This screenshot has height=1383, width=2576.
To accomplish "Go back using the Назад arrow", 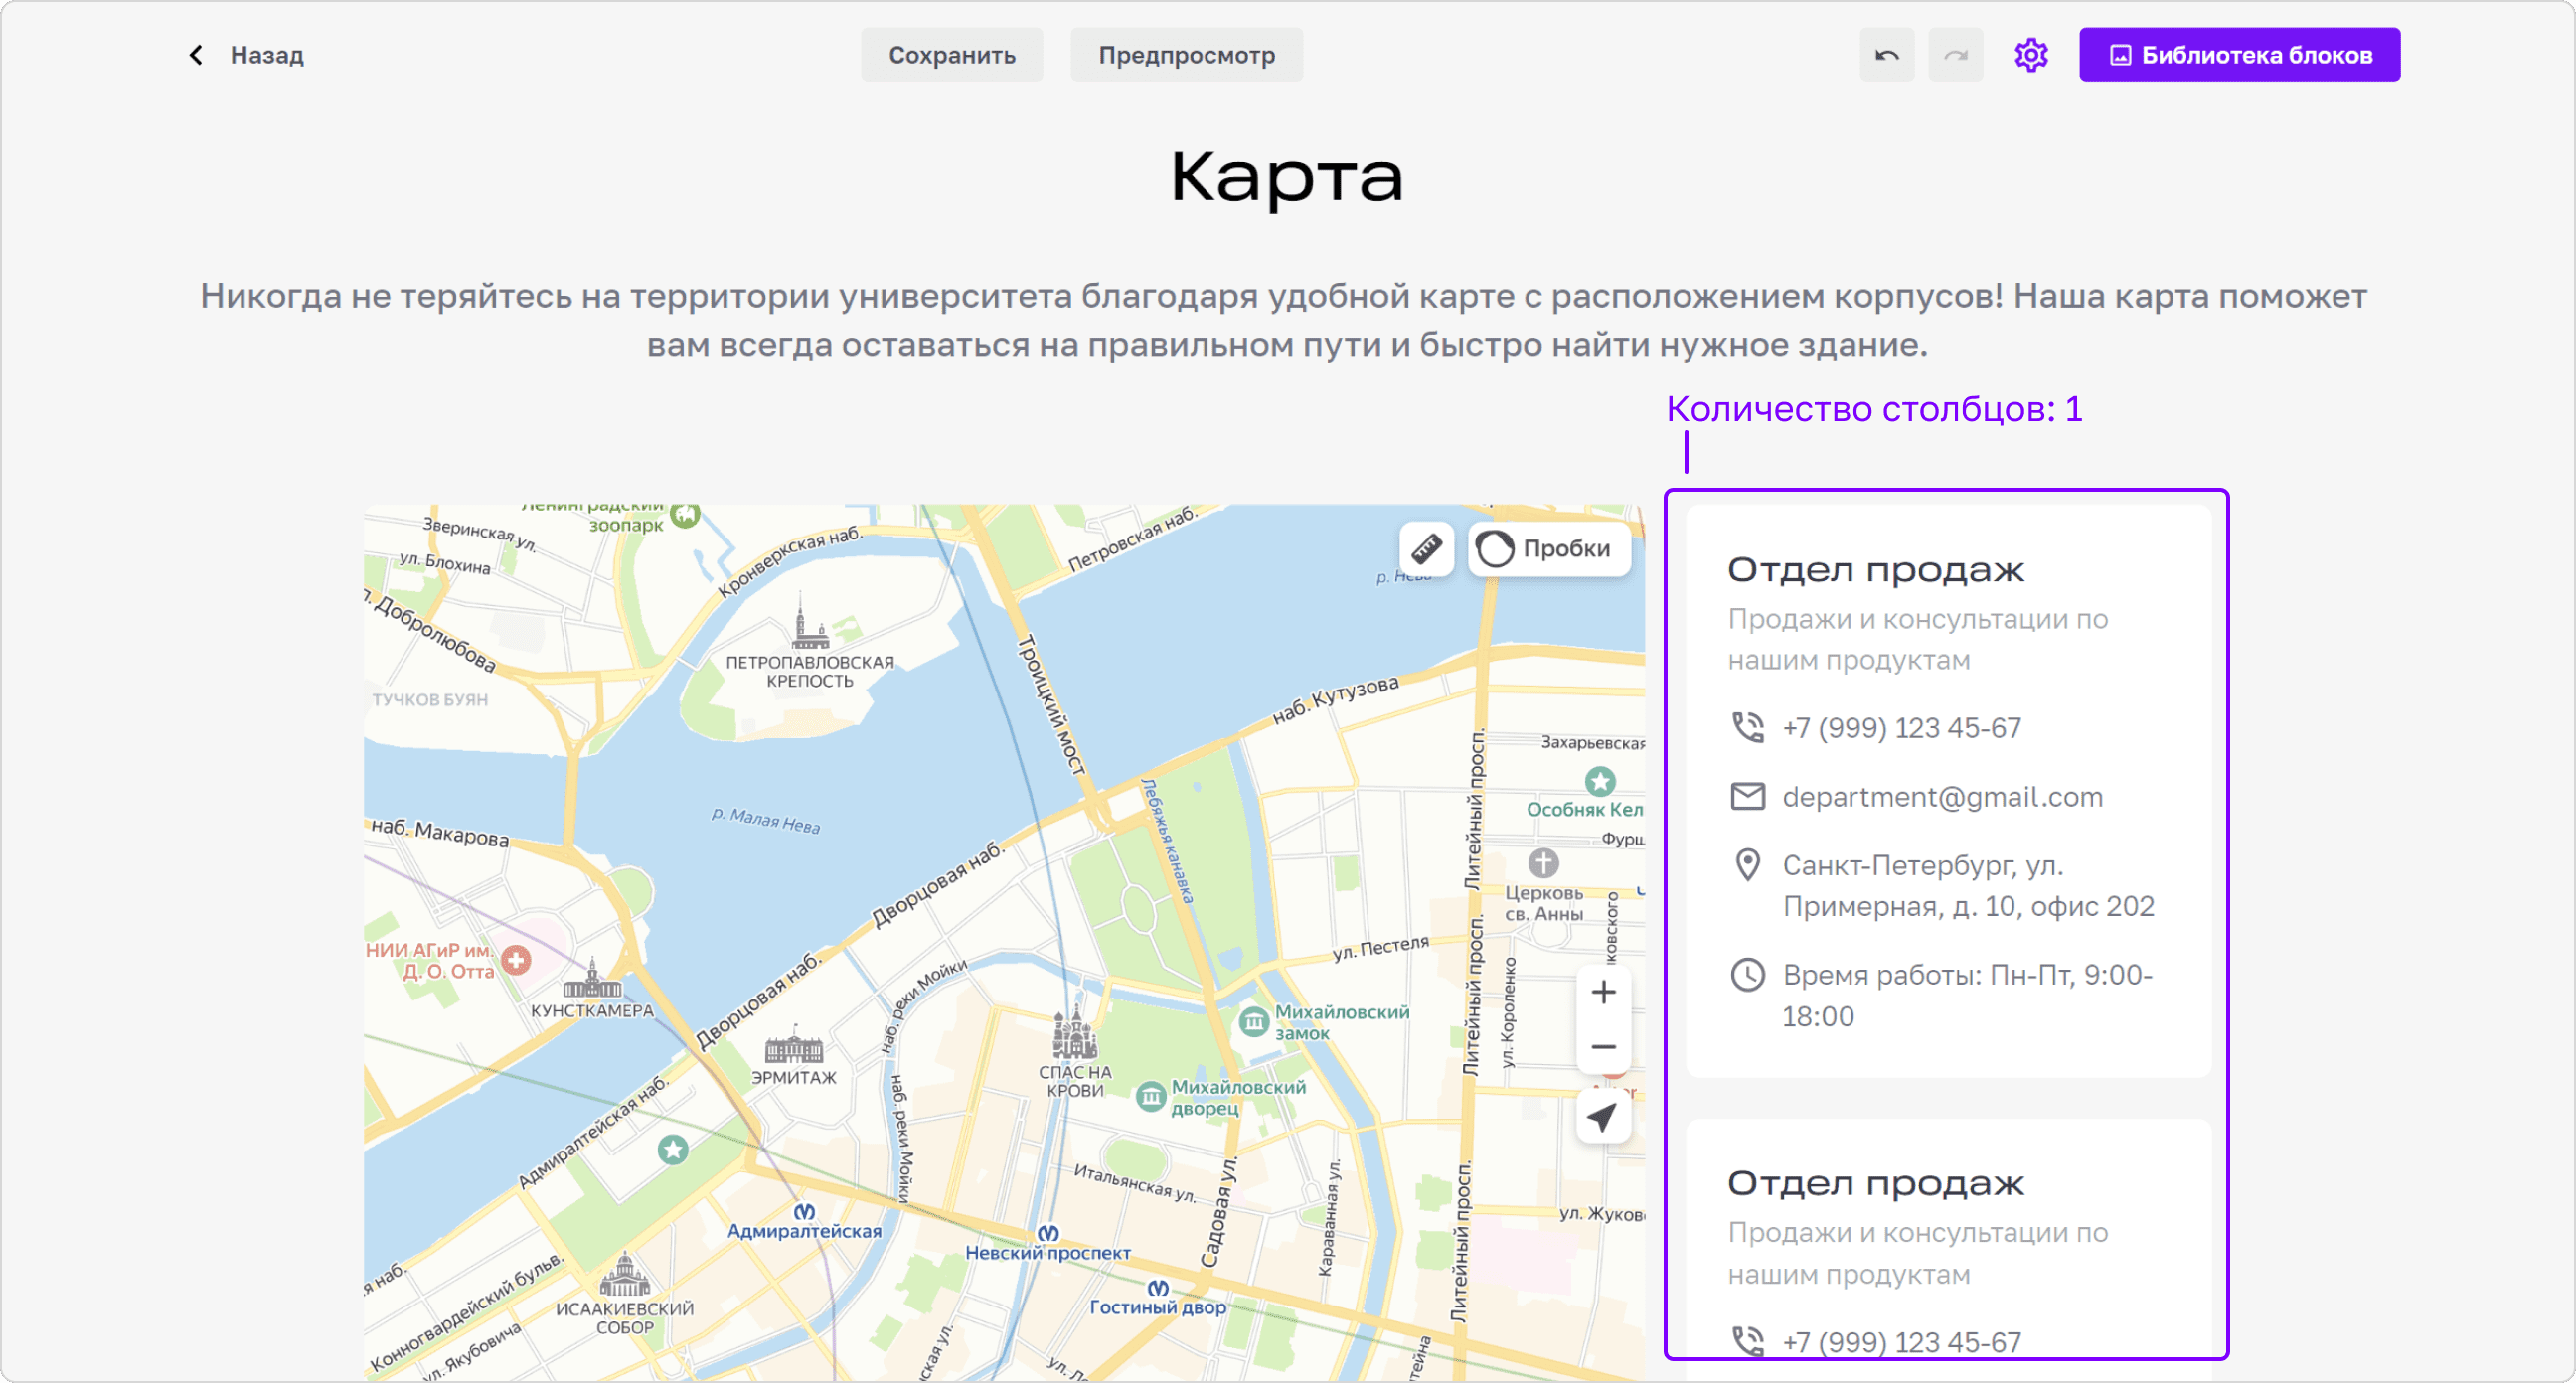I will 196,55.
